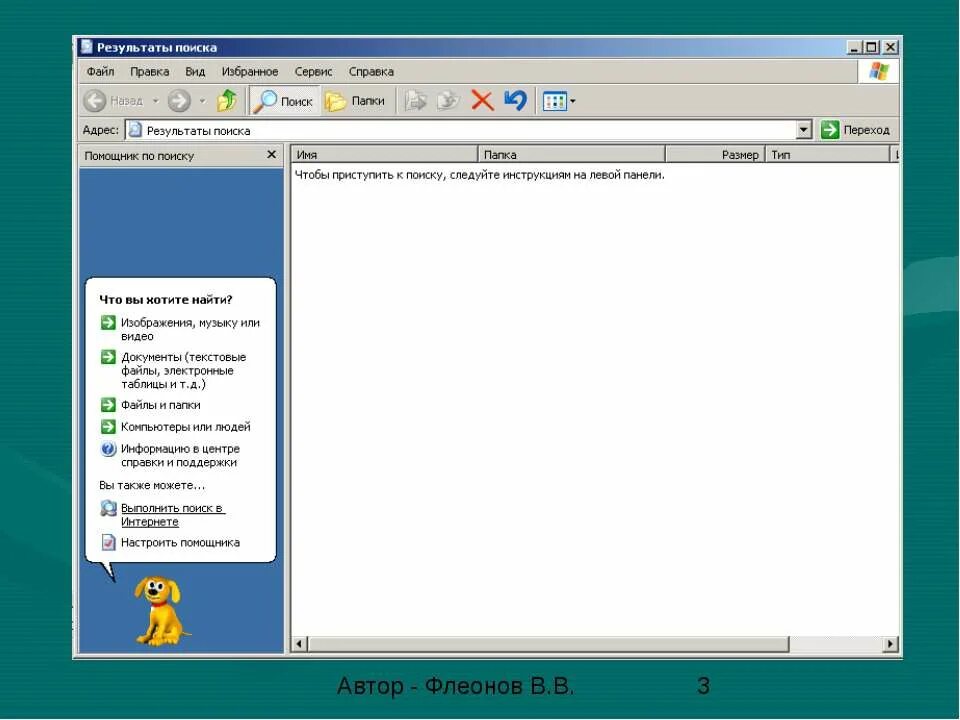Click the Вверх (Up folder) icon

pos(227,100)
